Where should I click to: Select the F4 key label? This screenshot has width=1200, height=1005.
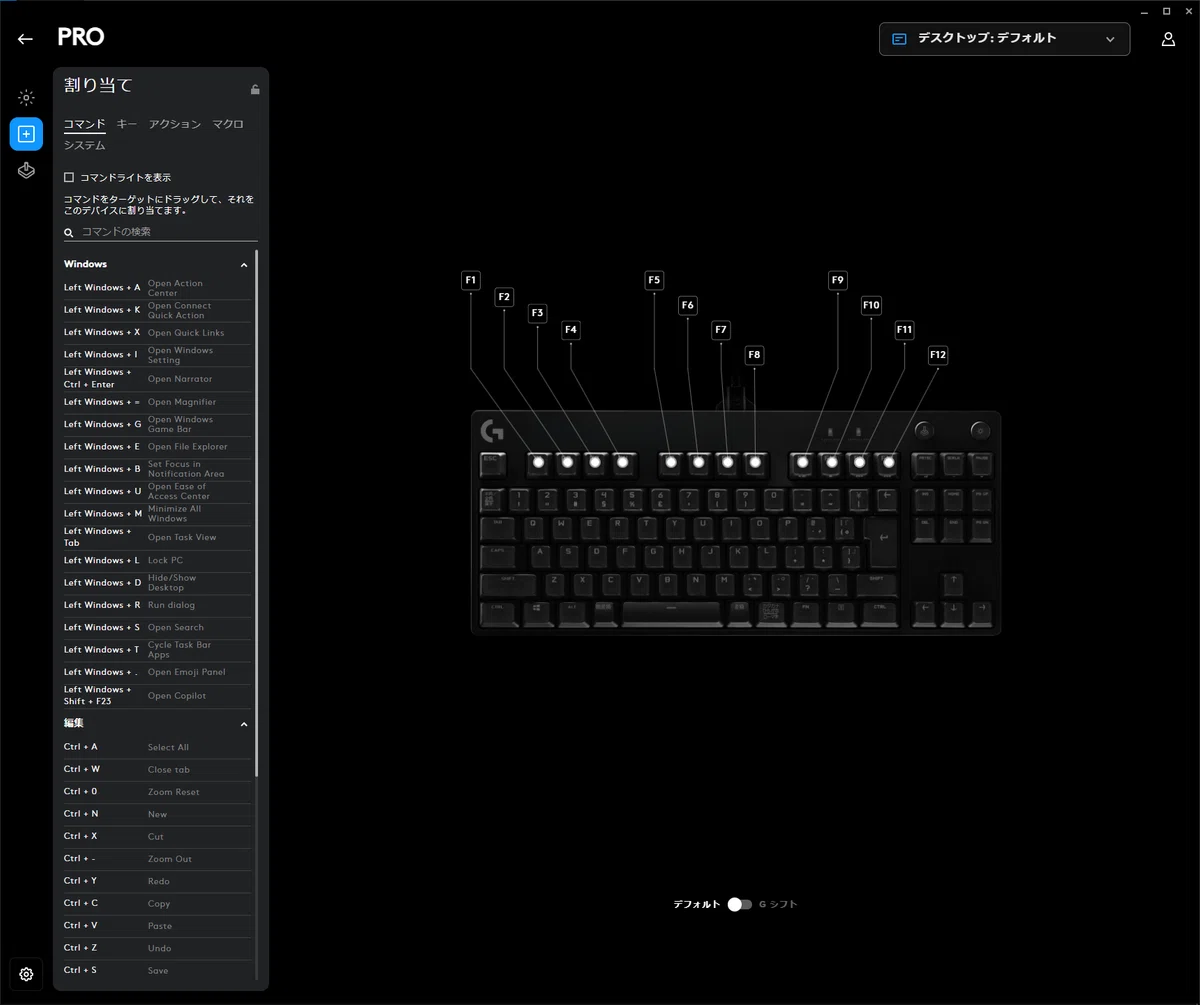[571, 330]
